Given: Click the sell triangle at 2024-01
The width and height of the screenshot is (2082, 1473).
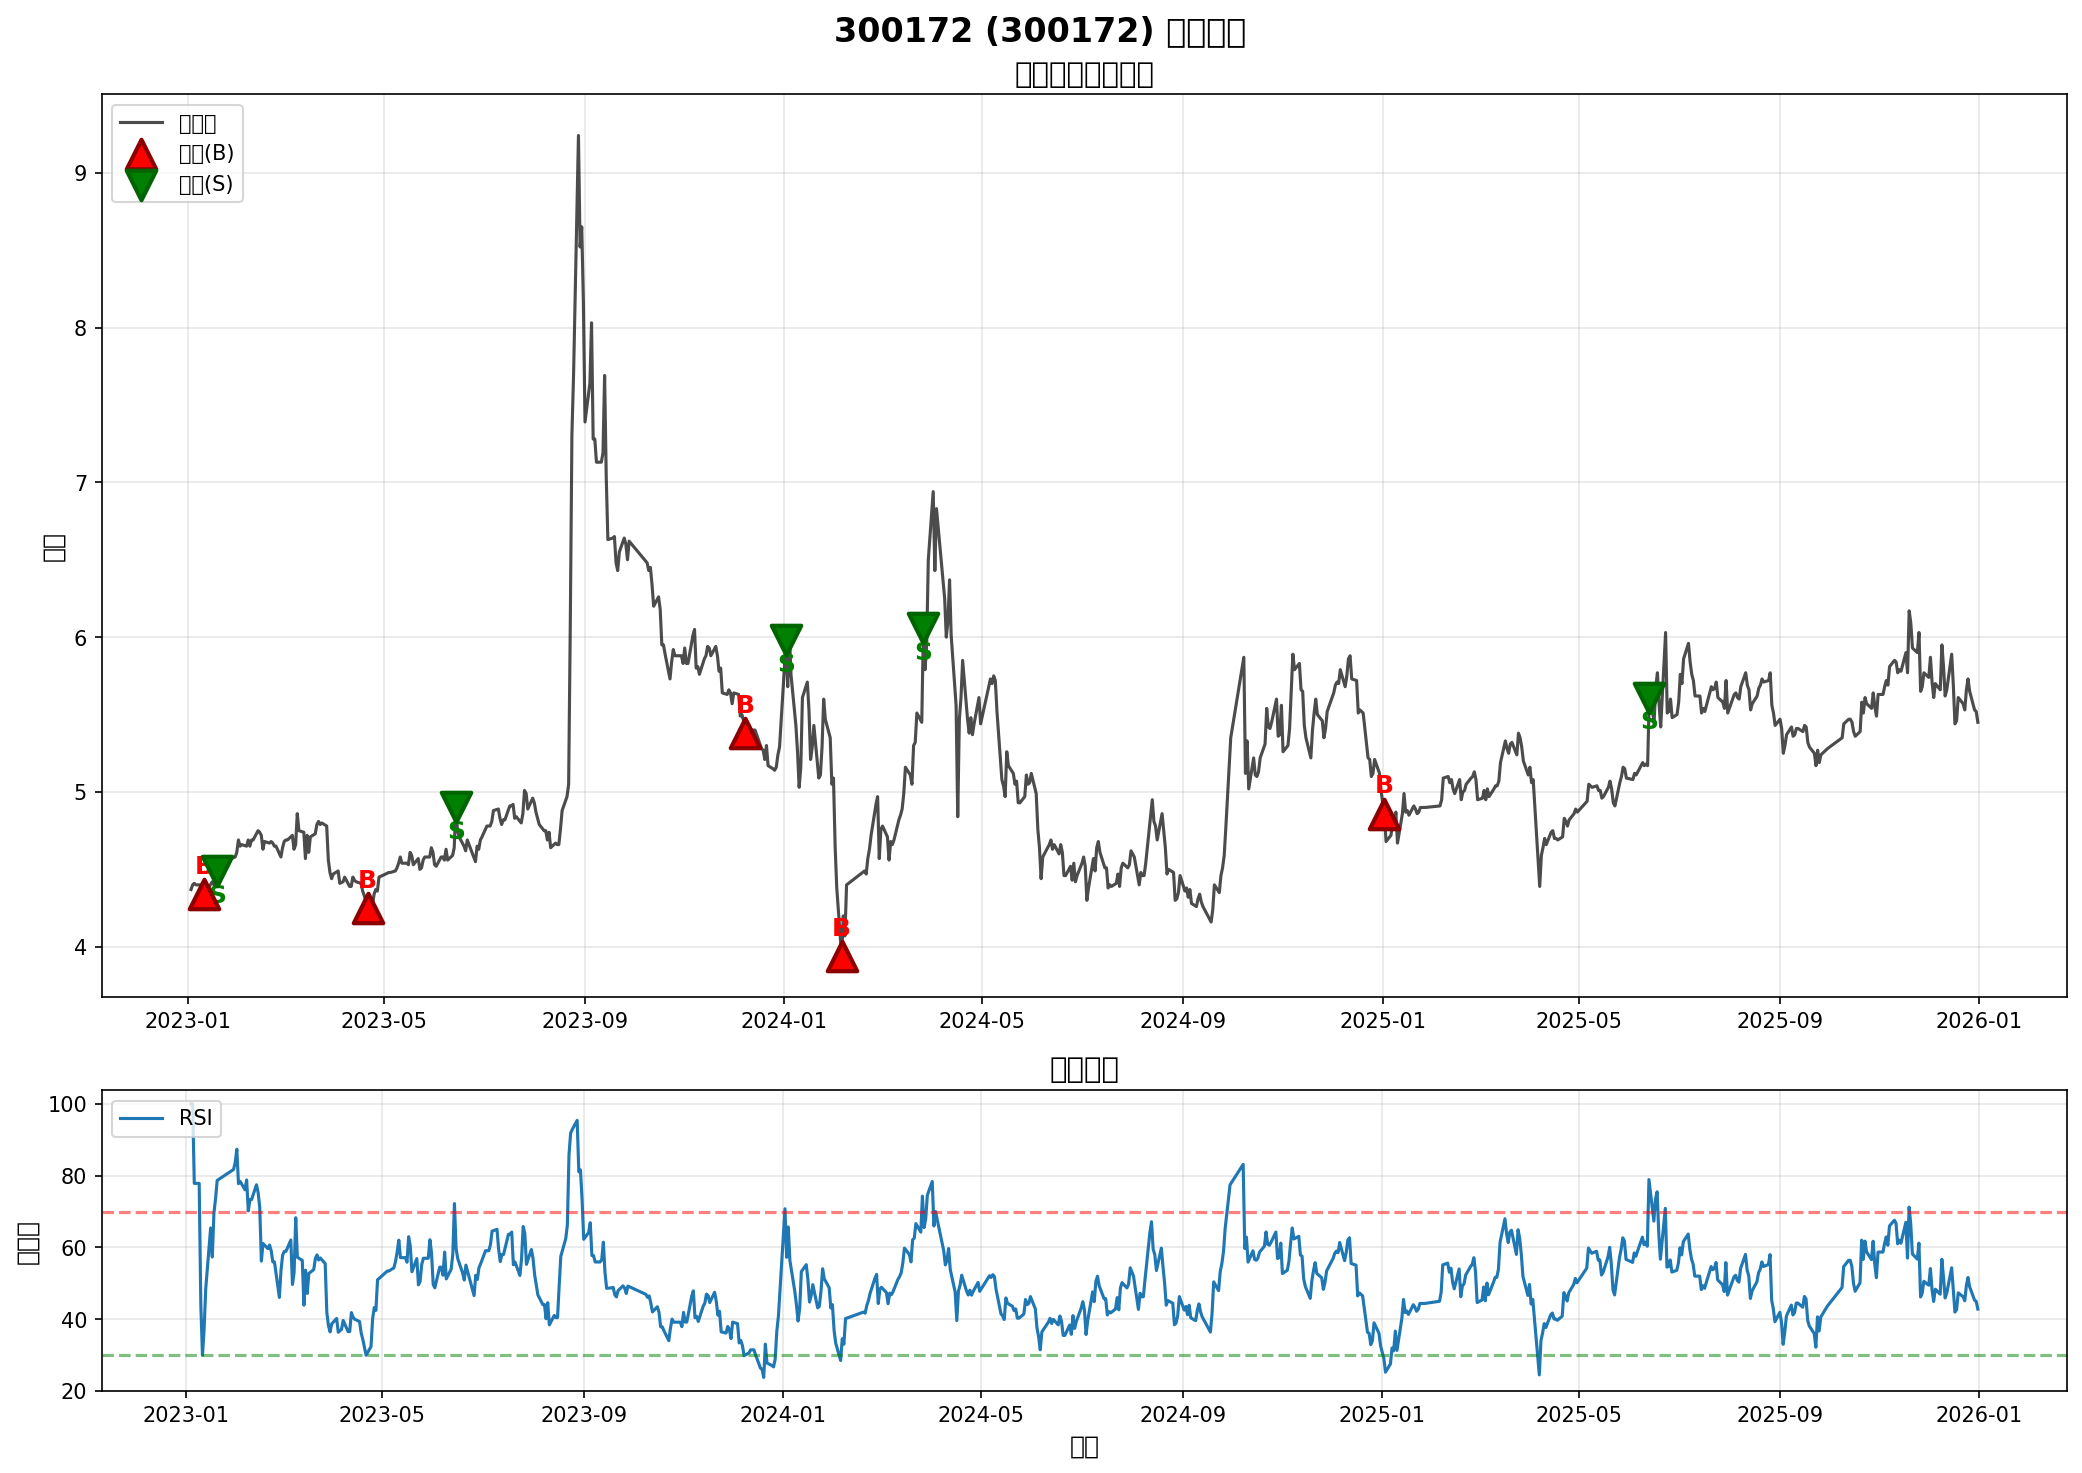Looking at the screenshot, I should pos(786,638).
